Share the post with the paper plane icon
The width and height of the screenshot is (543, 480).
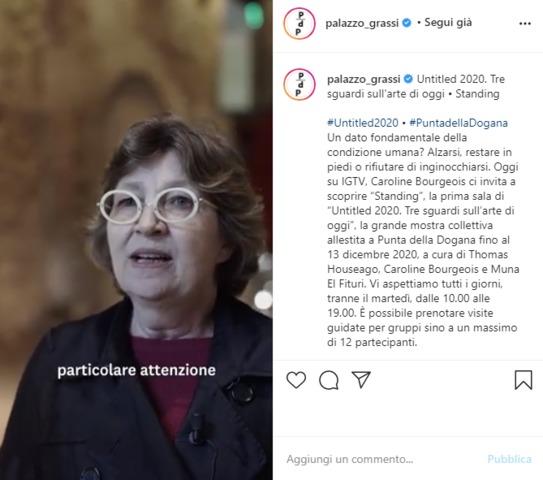point(361,380)
